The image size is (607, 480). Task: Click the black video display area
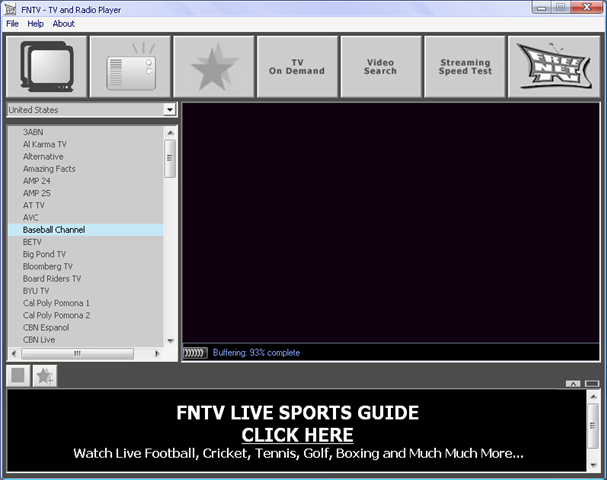click(x=391, y=223)
